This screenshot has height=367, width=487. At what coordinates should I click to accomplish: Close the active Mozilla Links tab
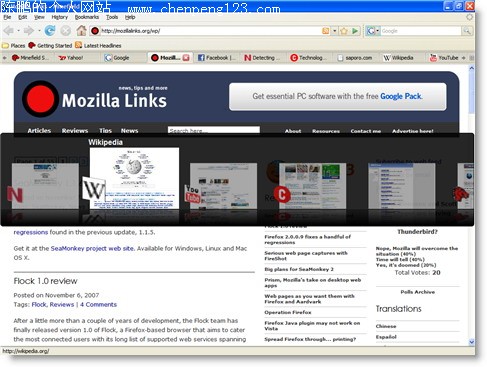pyautogui.click(x=186, y=58)
